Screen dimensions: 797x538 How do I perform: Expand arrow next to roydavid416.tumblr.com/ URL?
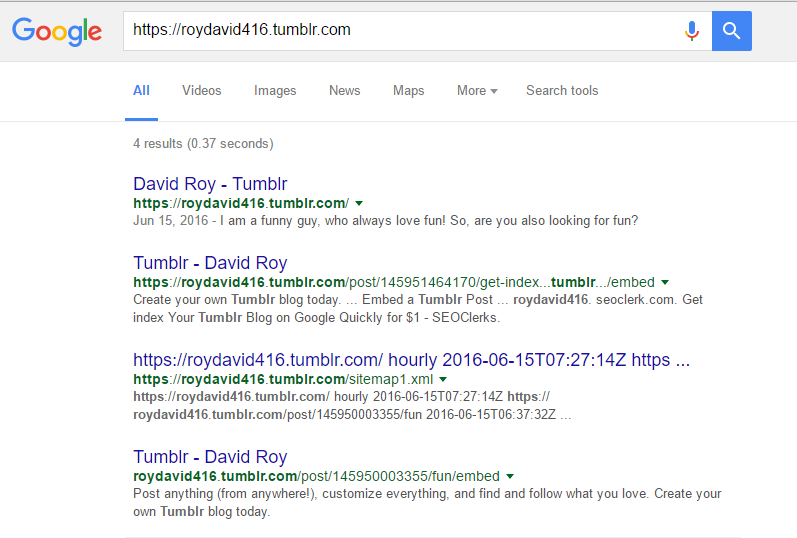(x=359, y=203)
